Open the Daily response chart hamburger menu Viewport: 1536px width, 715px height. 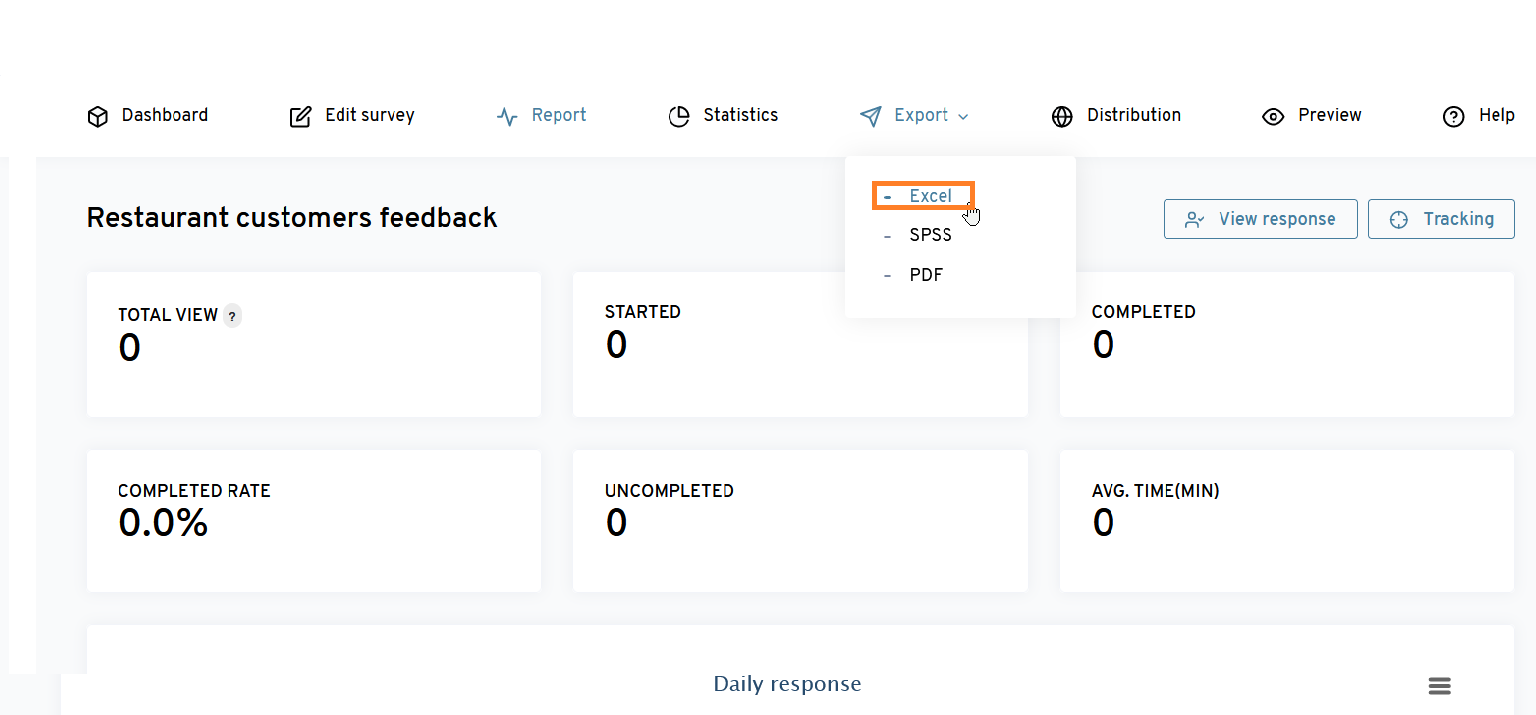1439,686
